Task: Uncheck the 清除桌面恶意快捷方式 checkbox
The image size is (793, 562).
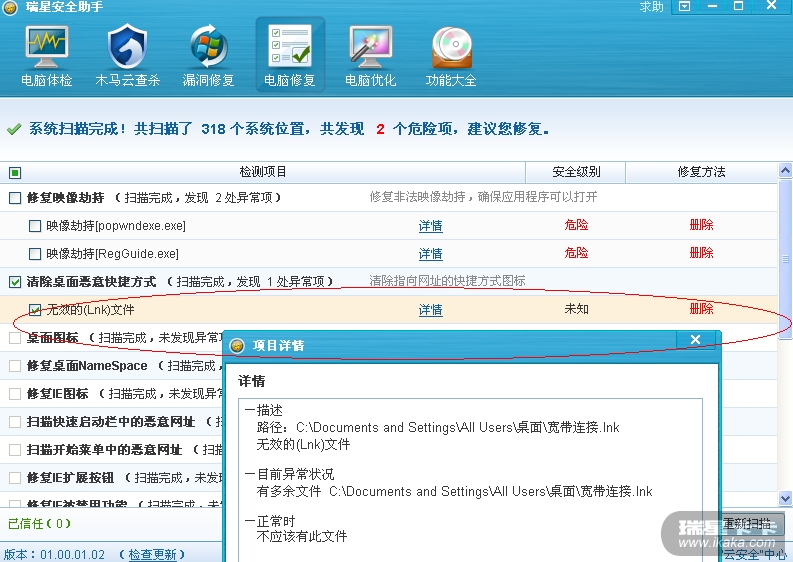Action: coord(15,282)
